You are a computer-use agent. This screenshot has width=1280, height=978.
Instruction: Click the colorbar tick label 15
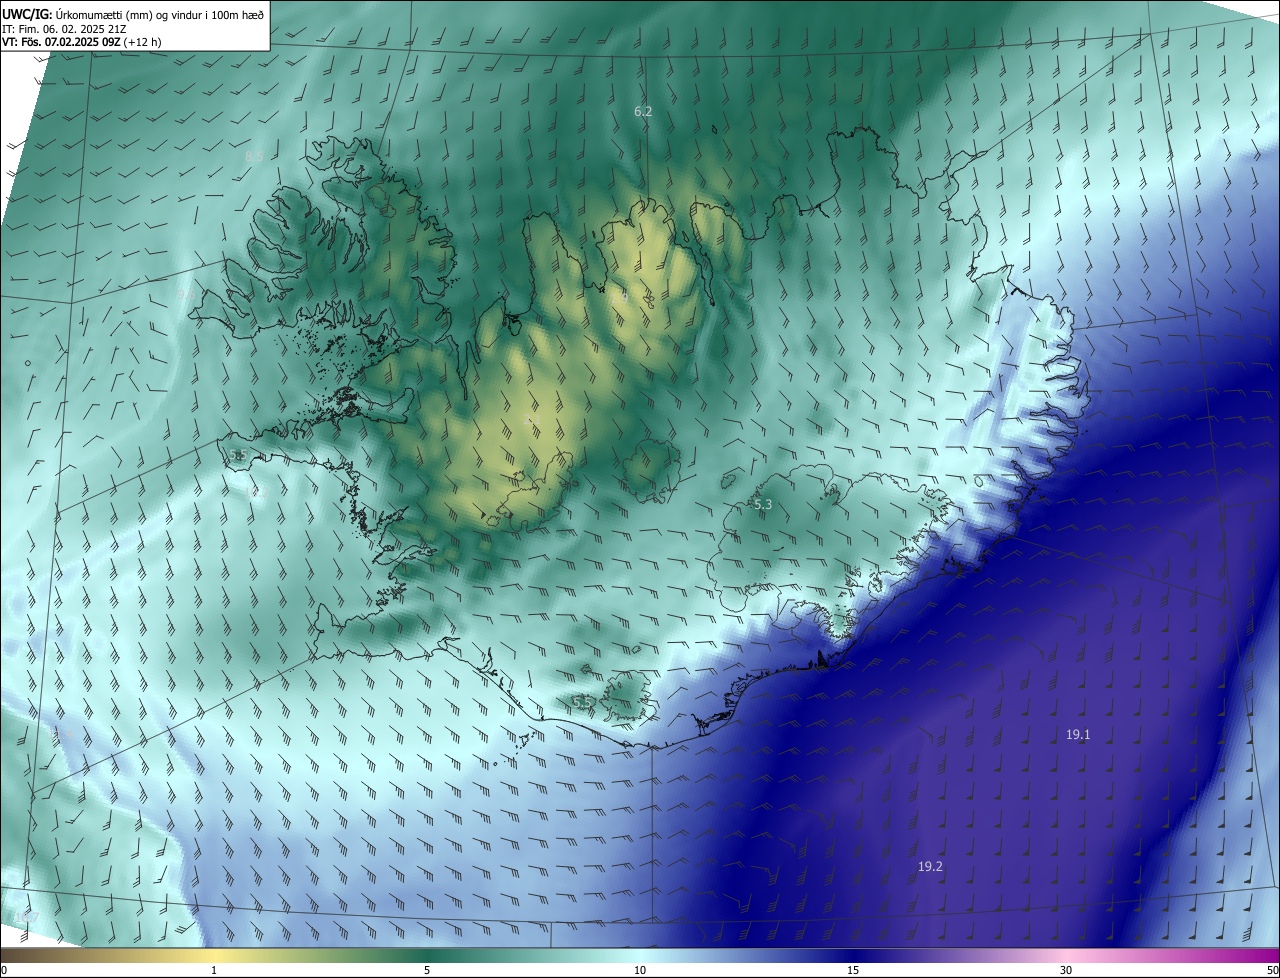(853, 971)
